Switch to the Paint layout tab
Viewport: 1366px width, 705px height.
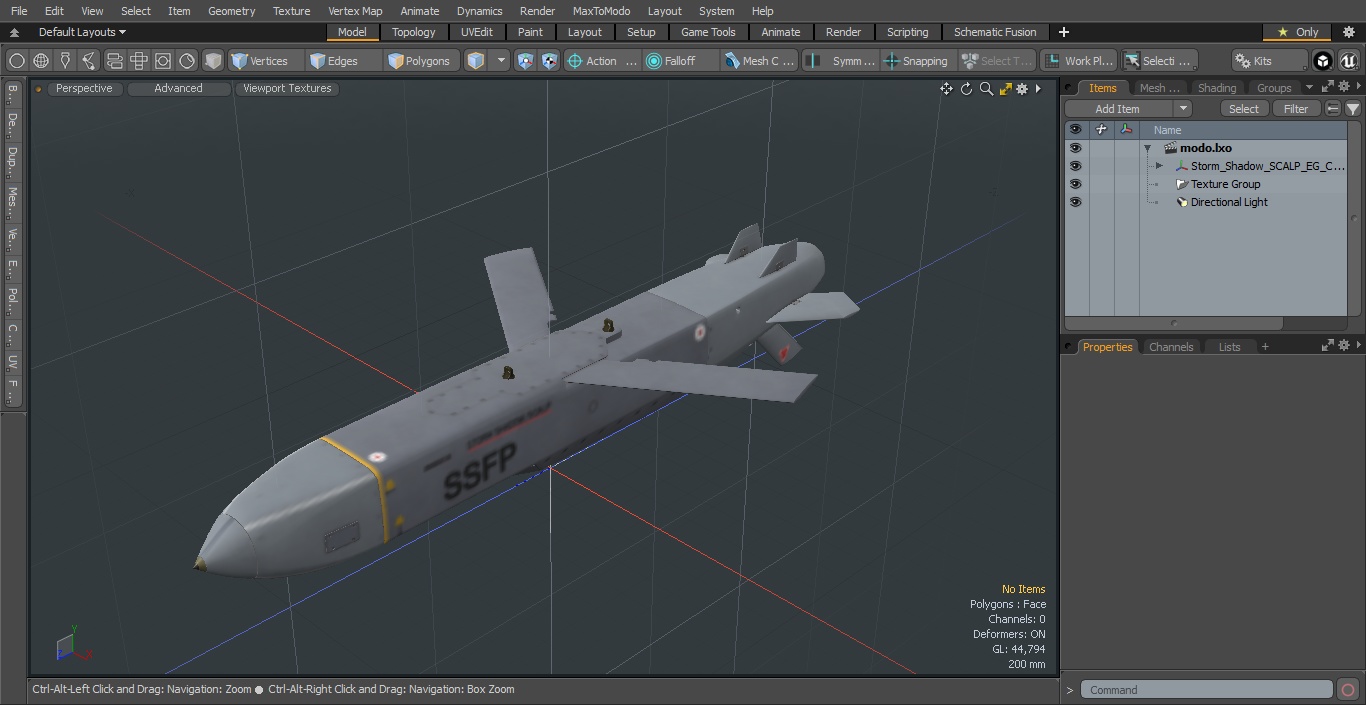pyautogui.click(x=531, y=32)
